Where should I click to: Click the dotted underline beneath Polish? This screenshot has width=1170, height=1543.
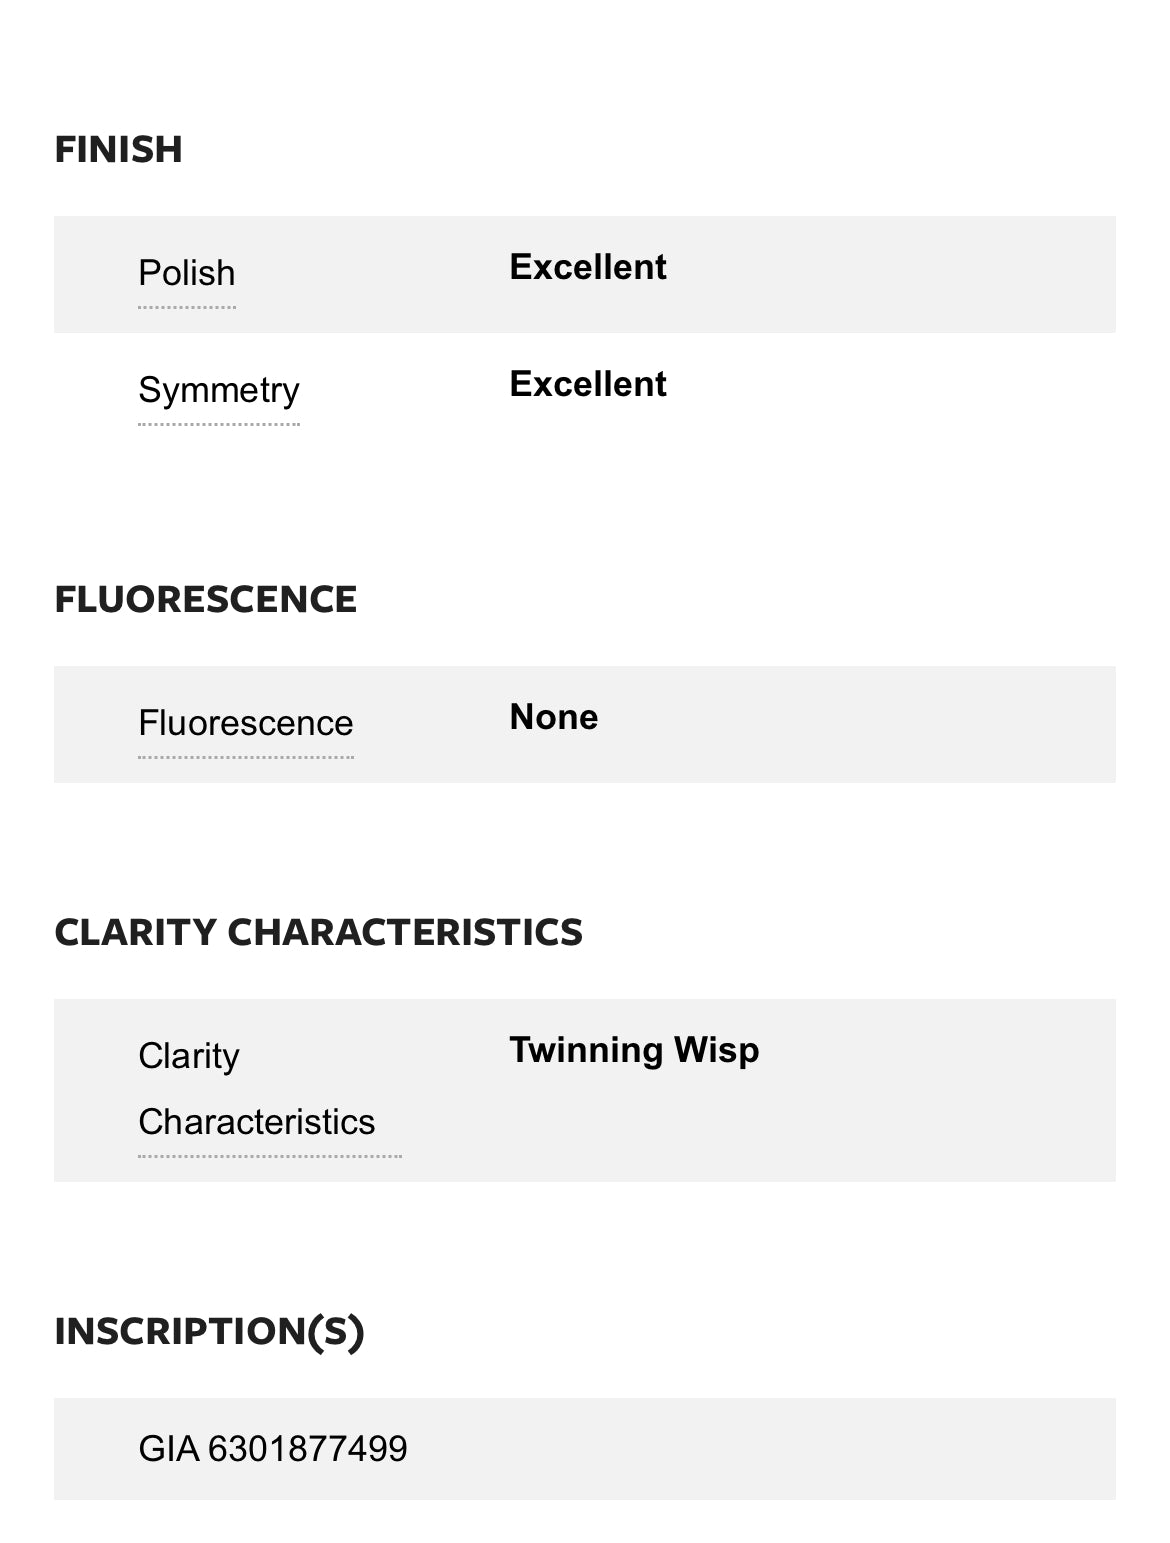tap(187, 307)
